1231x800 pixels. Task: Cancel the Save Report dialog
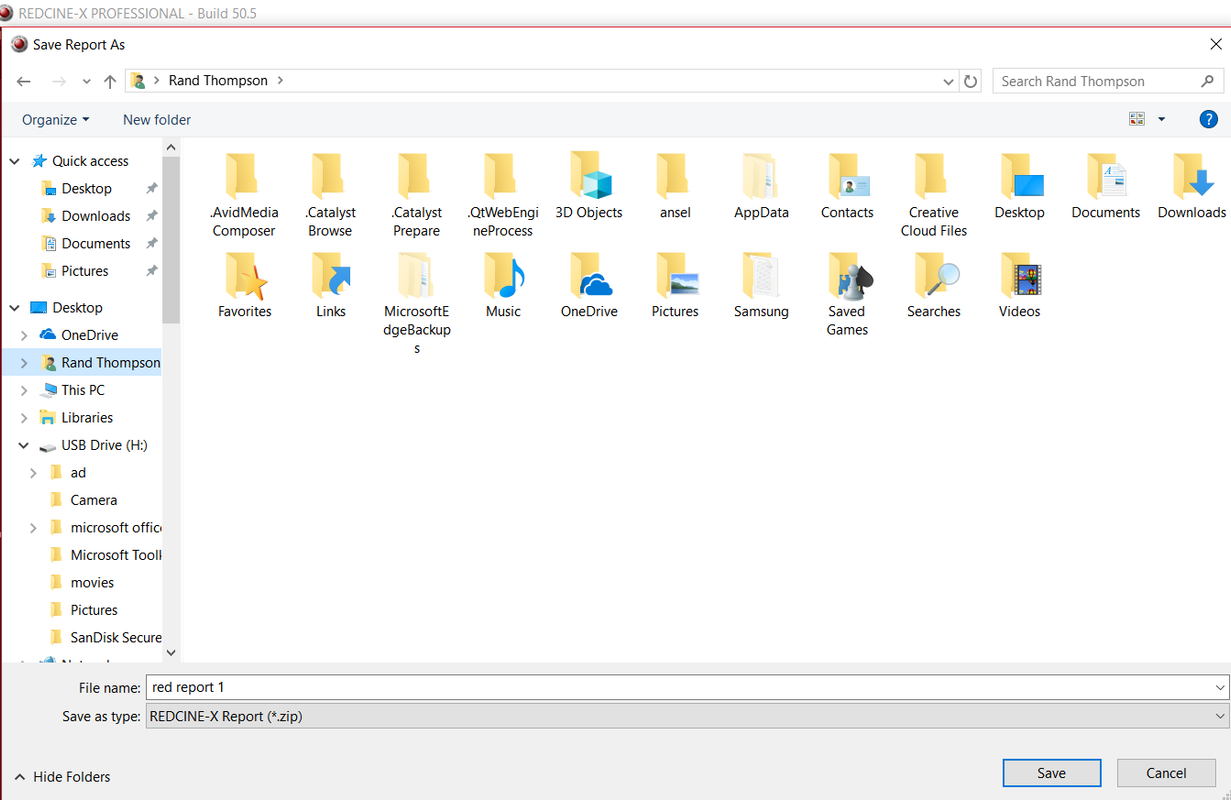pyautogui.click(x=1166, y=773)
